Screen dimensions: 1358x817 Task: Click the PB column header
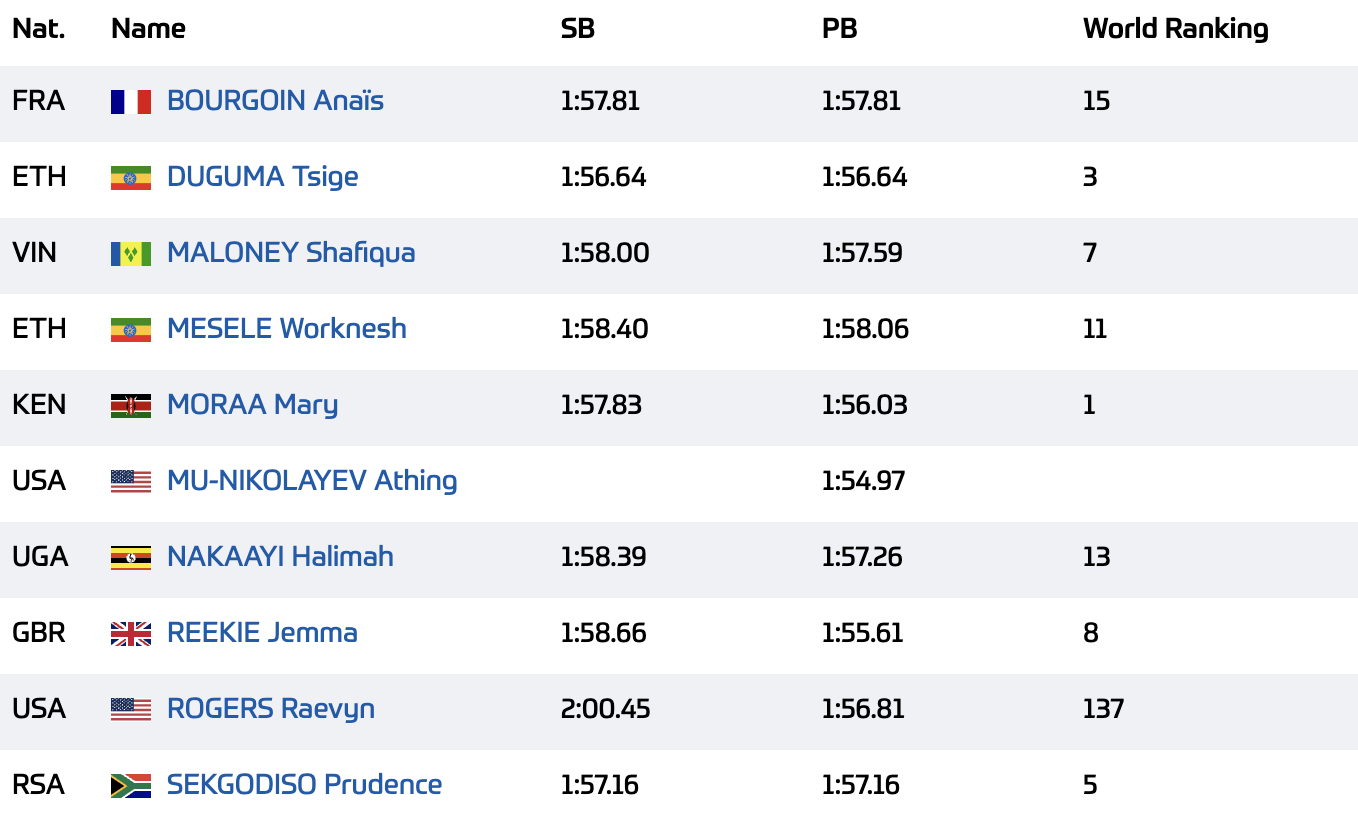point(839,29)
